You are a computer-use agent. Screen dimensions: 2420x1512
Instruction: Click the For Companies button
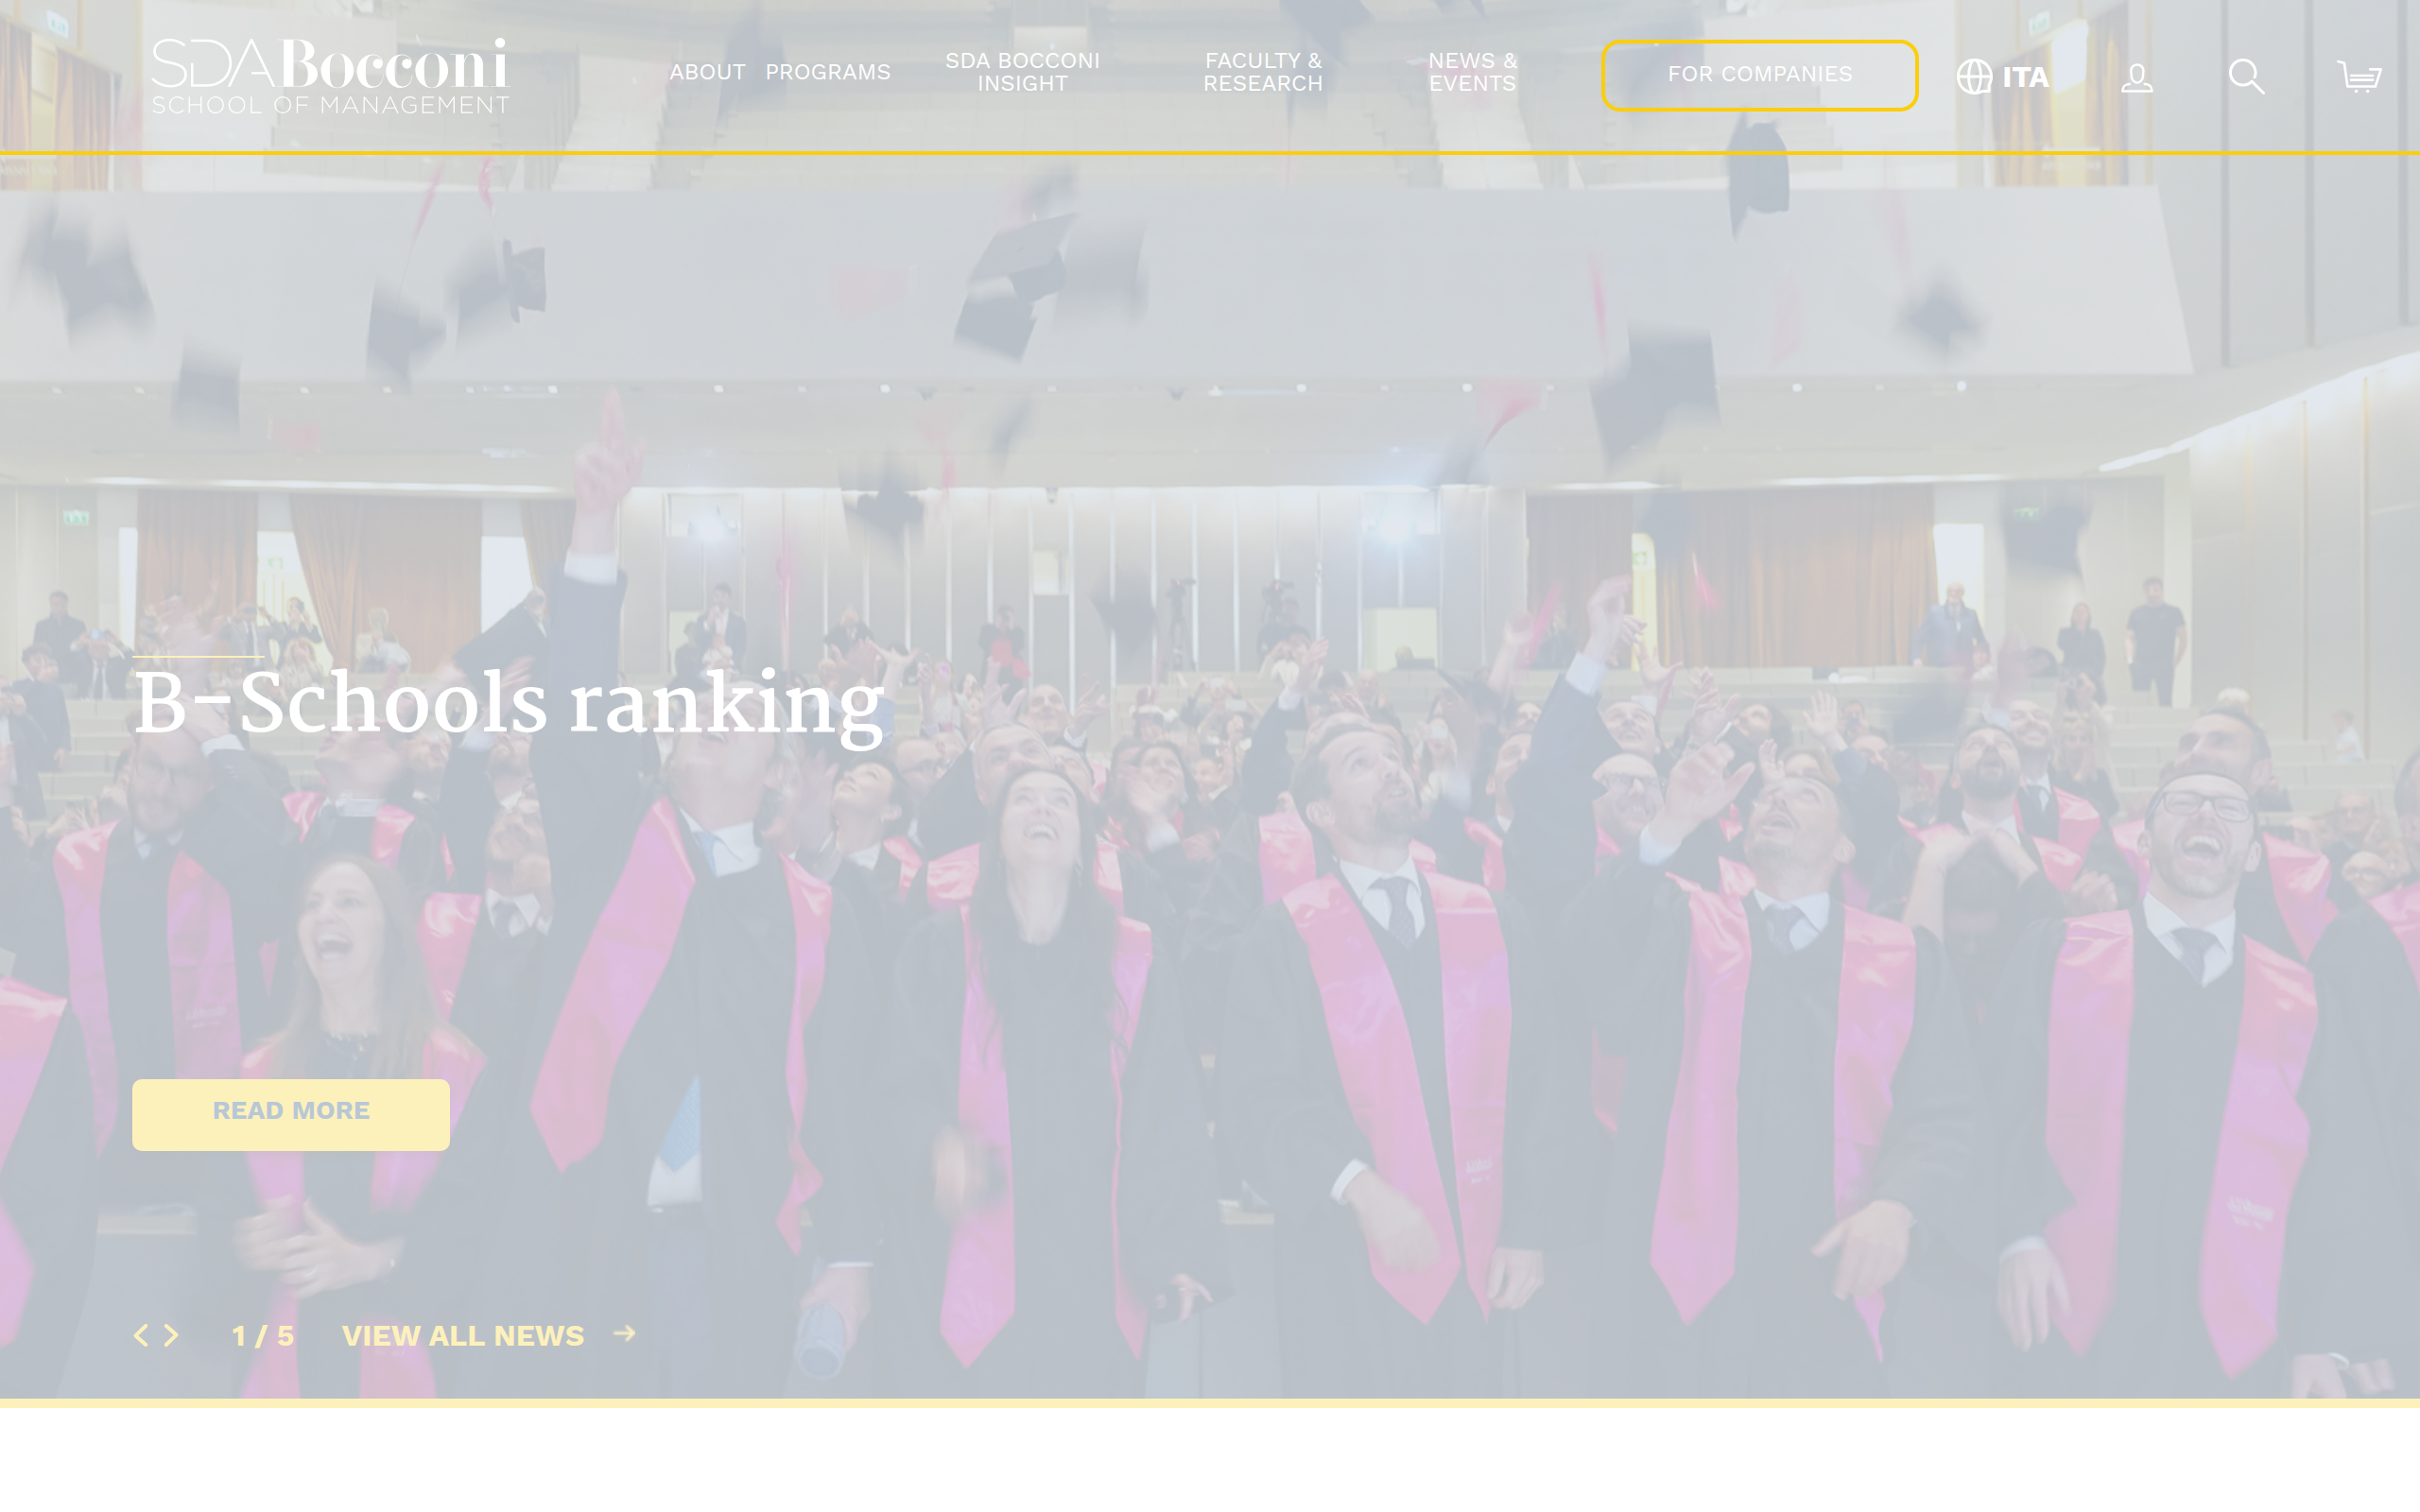point(1759,75)
